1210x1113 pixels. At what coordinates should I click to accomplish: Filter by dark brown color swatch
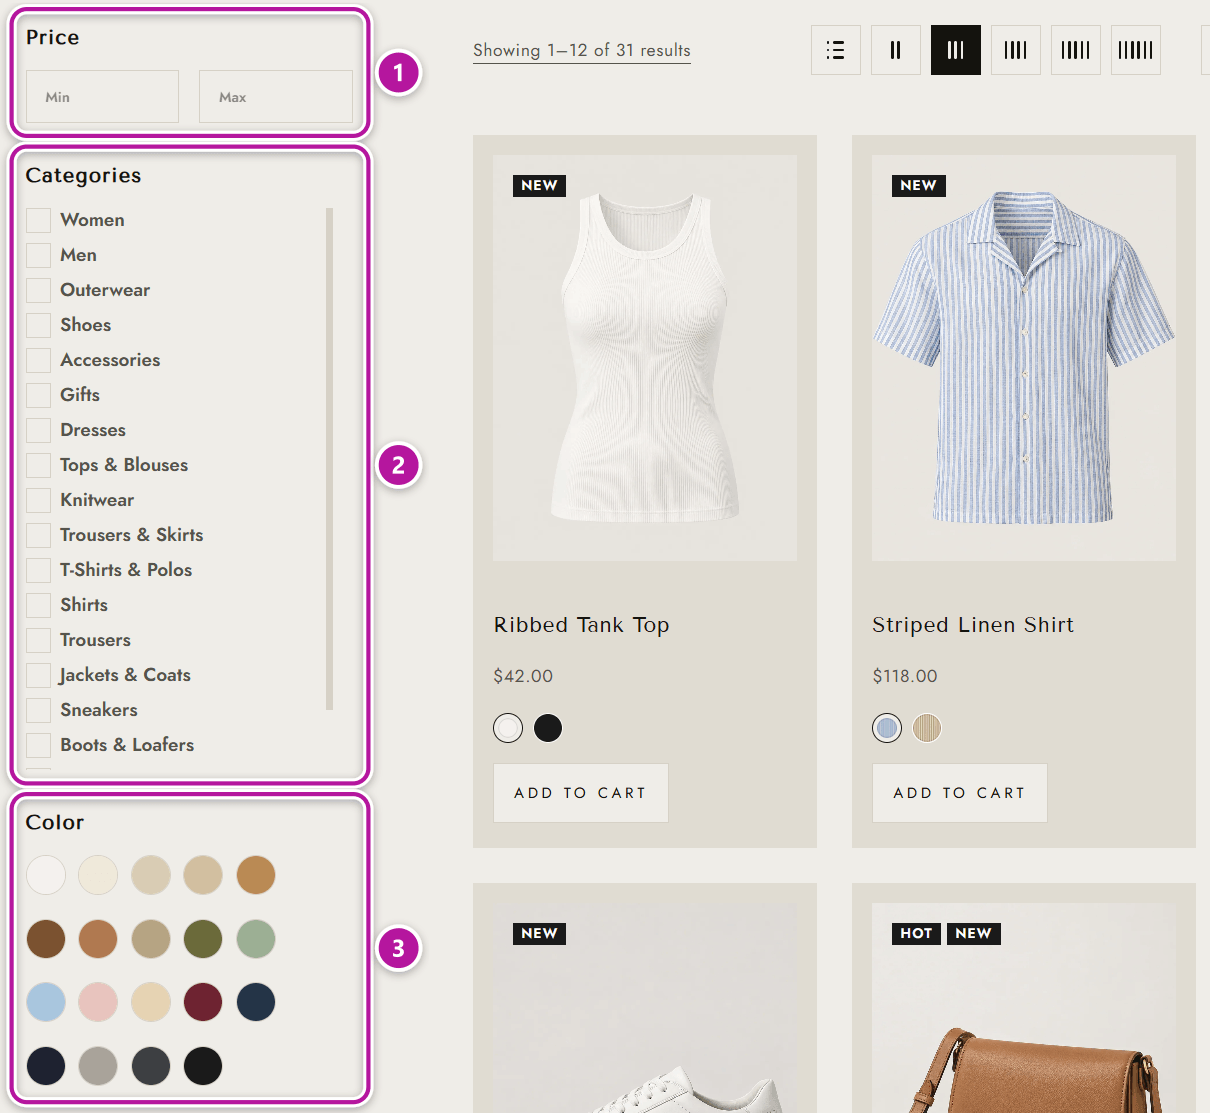point(46,939)
